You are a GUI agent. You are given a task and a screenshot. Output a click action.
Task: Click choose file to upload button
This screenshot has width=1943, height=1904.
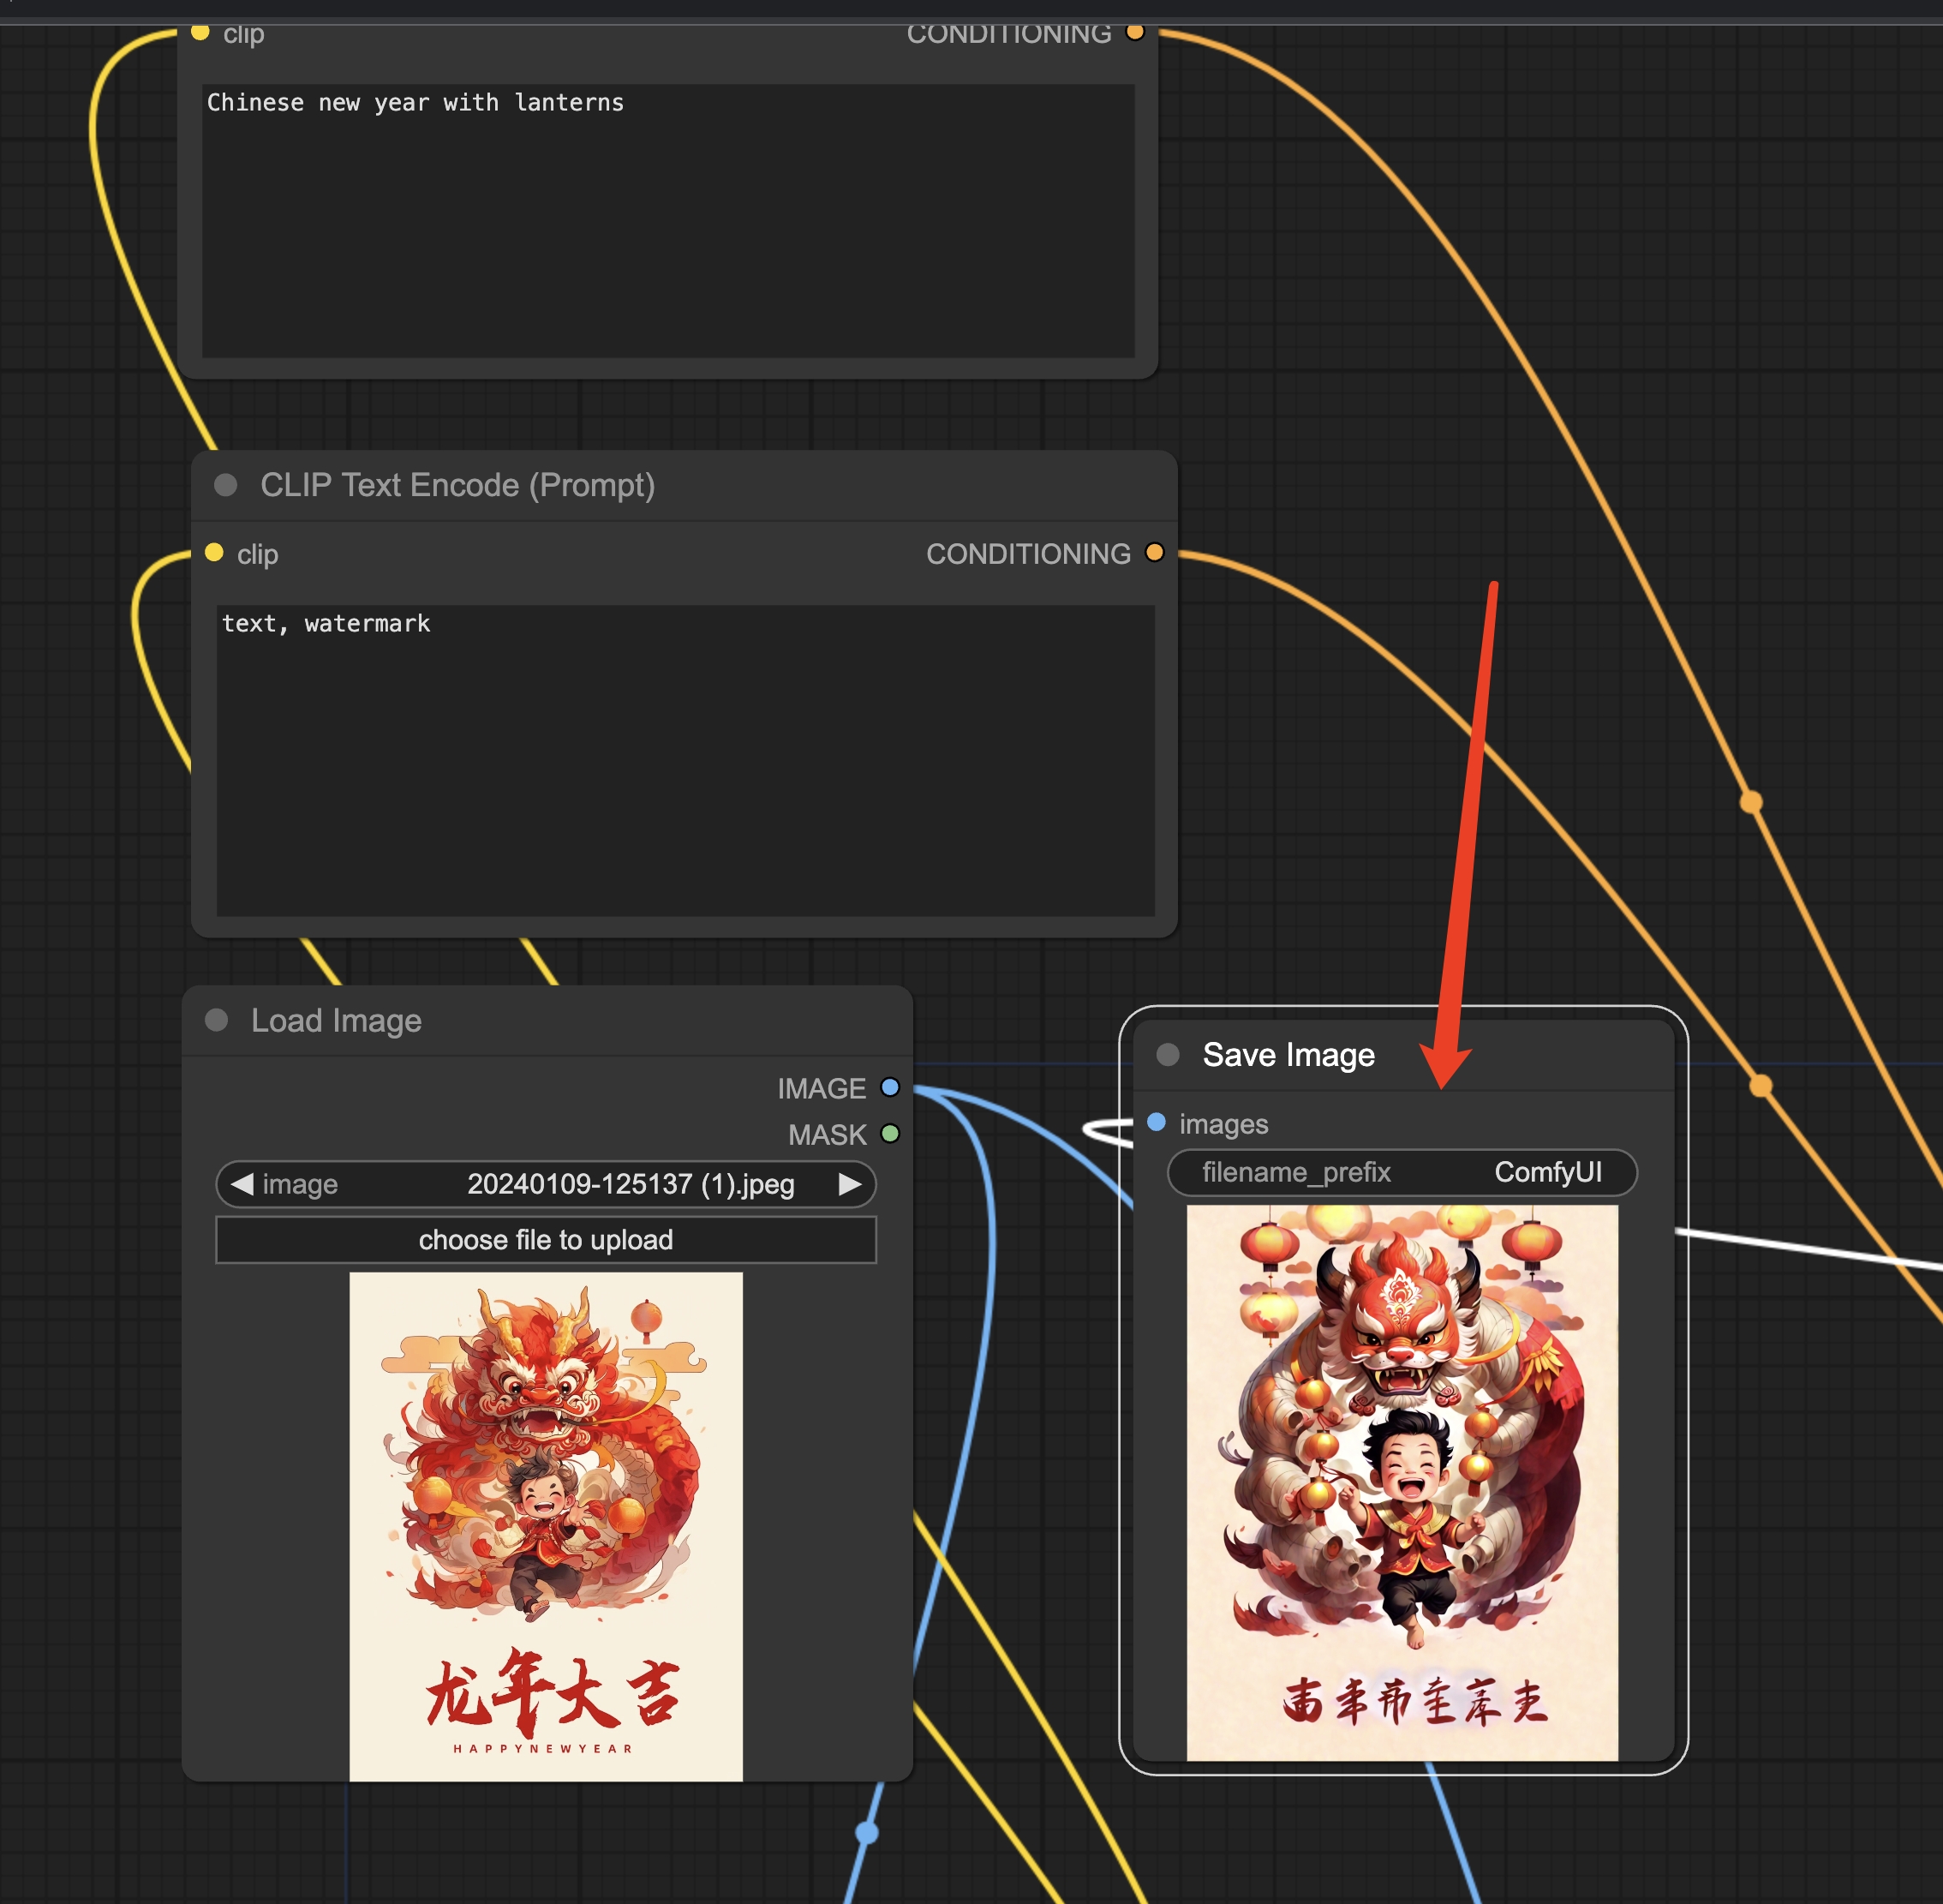[545, 1240]
